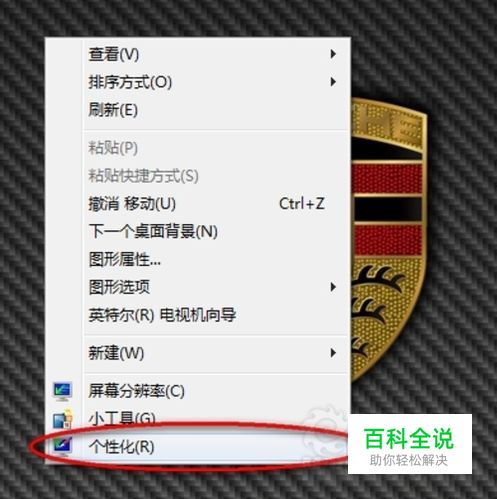Click the 百科全说 watermark logo
497x499 pixels.
410,444
